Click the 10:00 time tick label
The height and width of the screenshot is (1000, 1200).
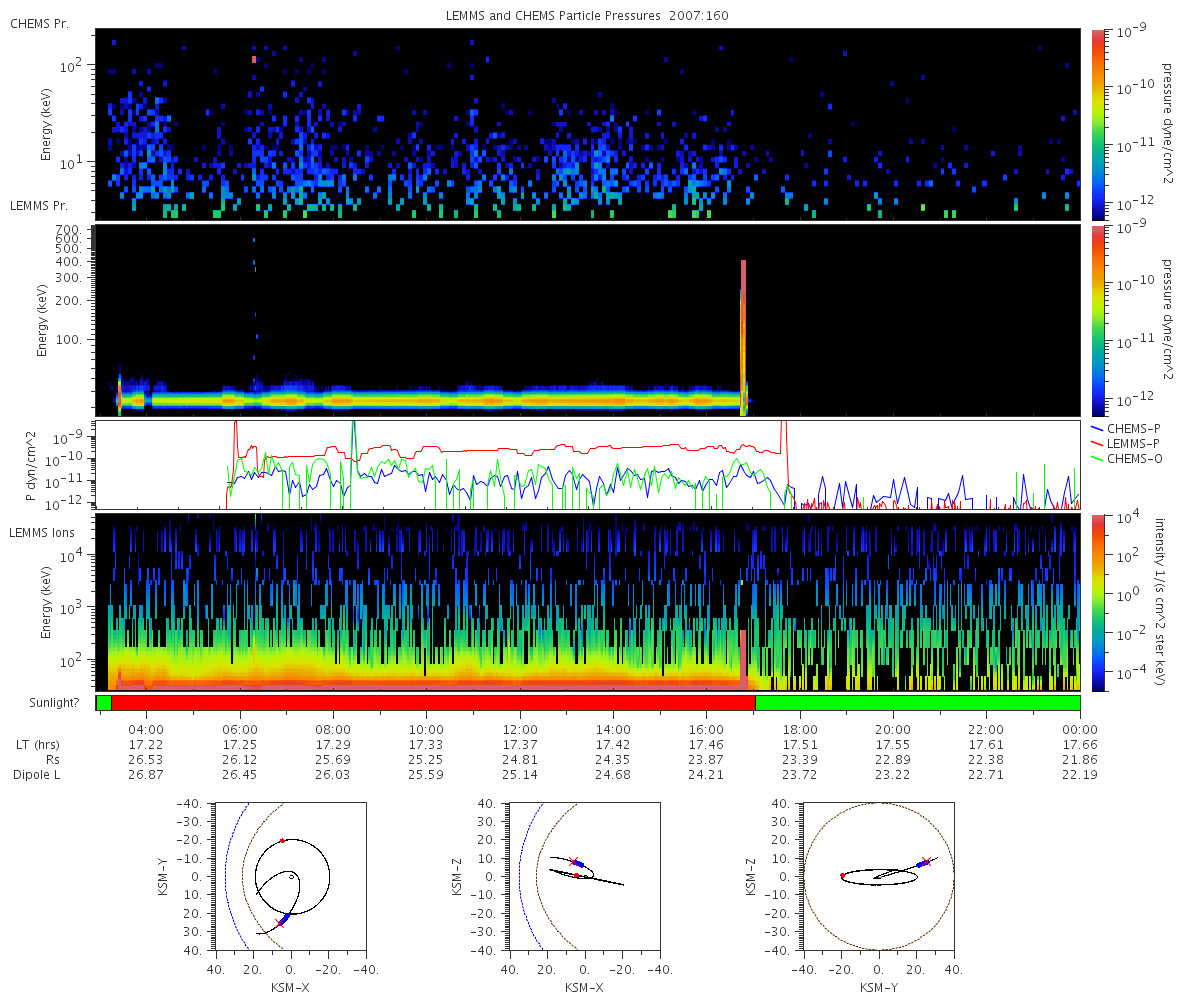[427, 729]
